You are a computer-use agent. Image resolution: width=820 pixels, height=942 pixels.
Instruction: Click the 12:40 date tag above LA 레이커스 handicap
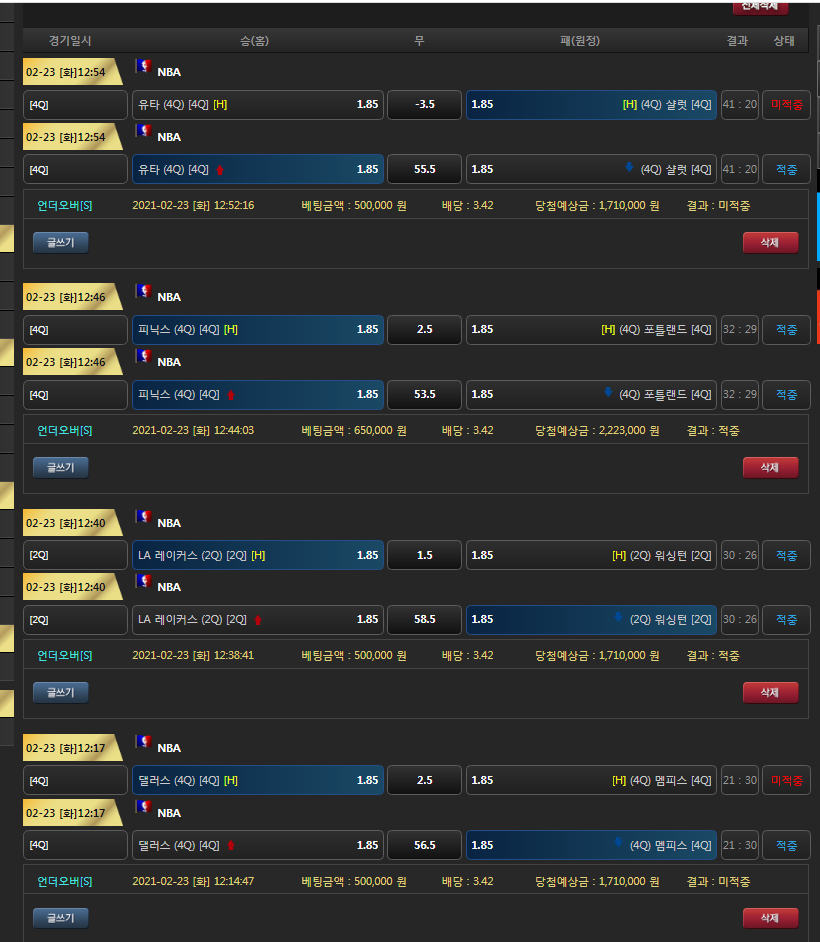(x=68, y=523)
